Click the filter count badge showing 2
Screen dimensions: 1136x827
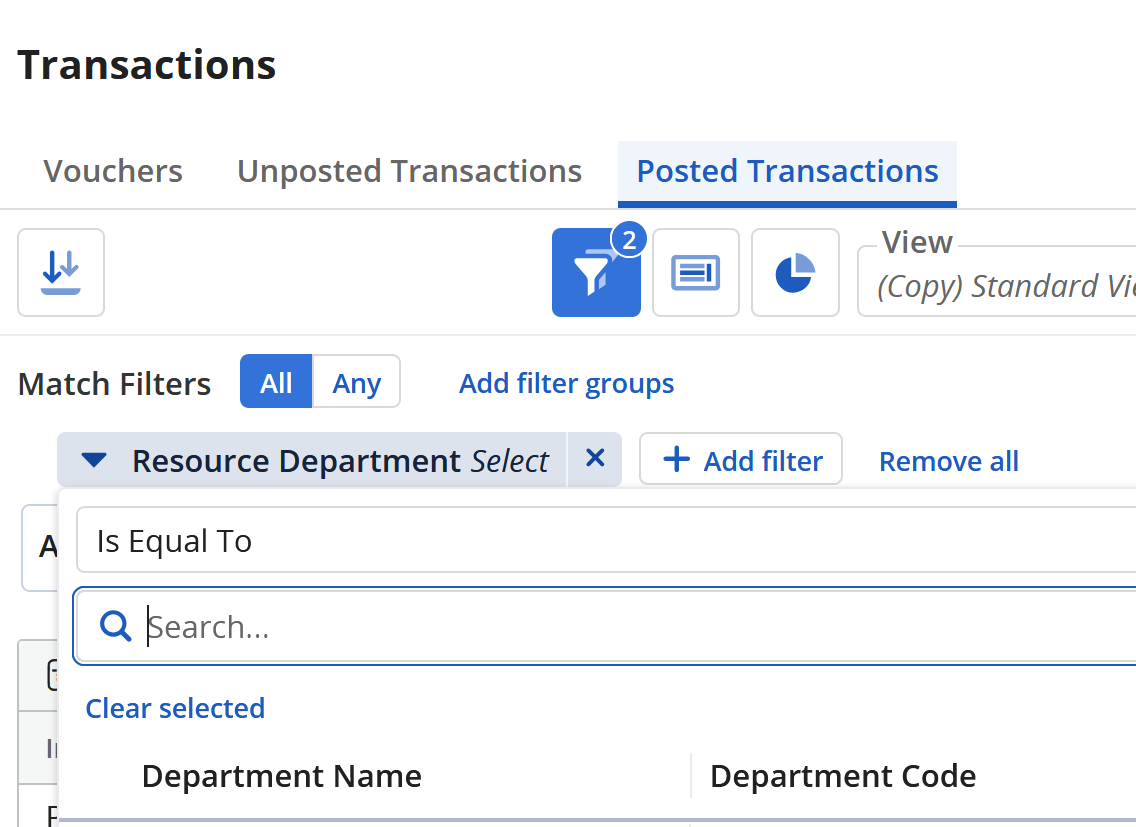[629, 240]
